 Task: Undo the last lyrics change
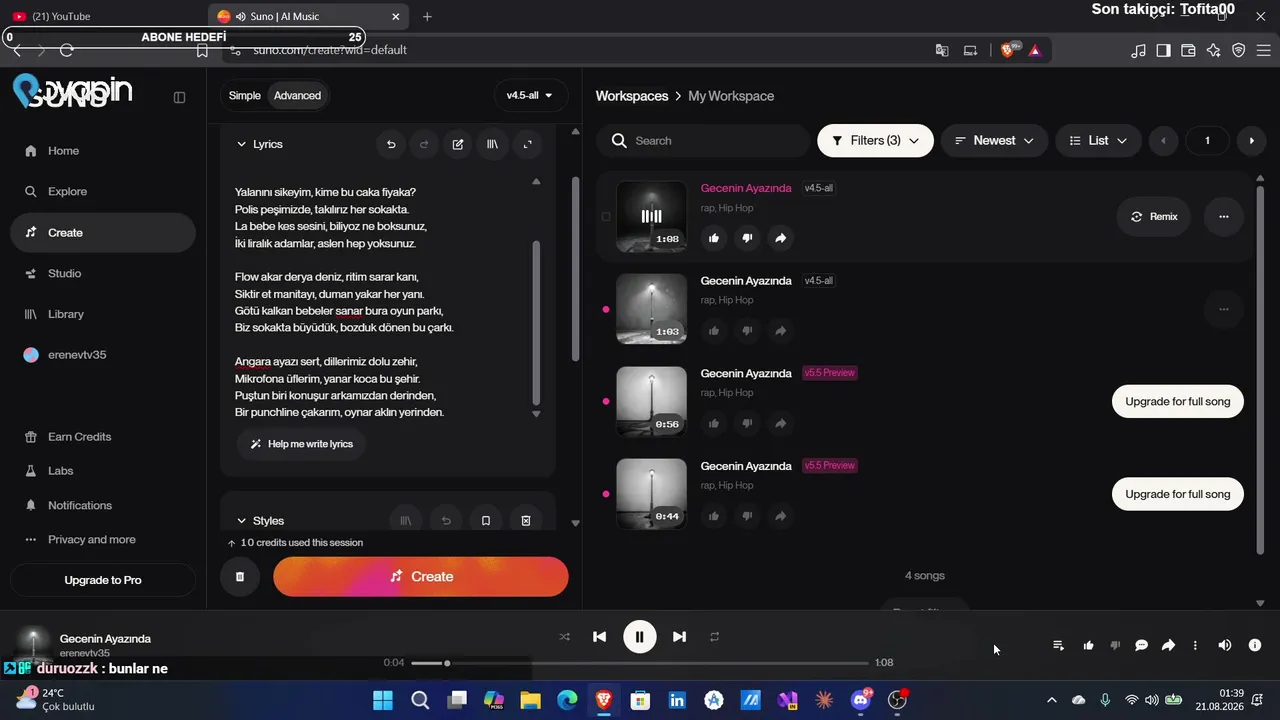pos(391,144)
